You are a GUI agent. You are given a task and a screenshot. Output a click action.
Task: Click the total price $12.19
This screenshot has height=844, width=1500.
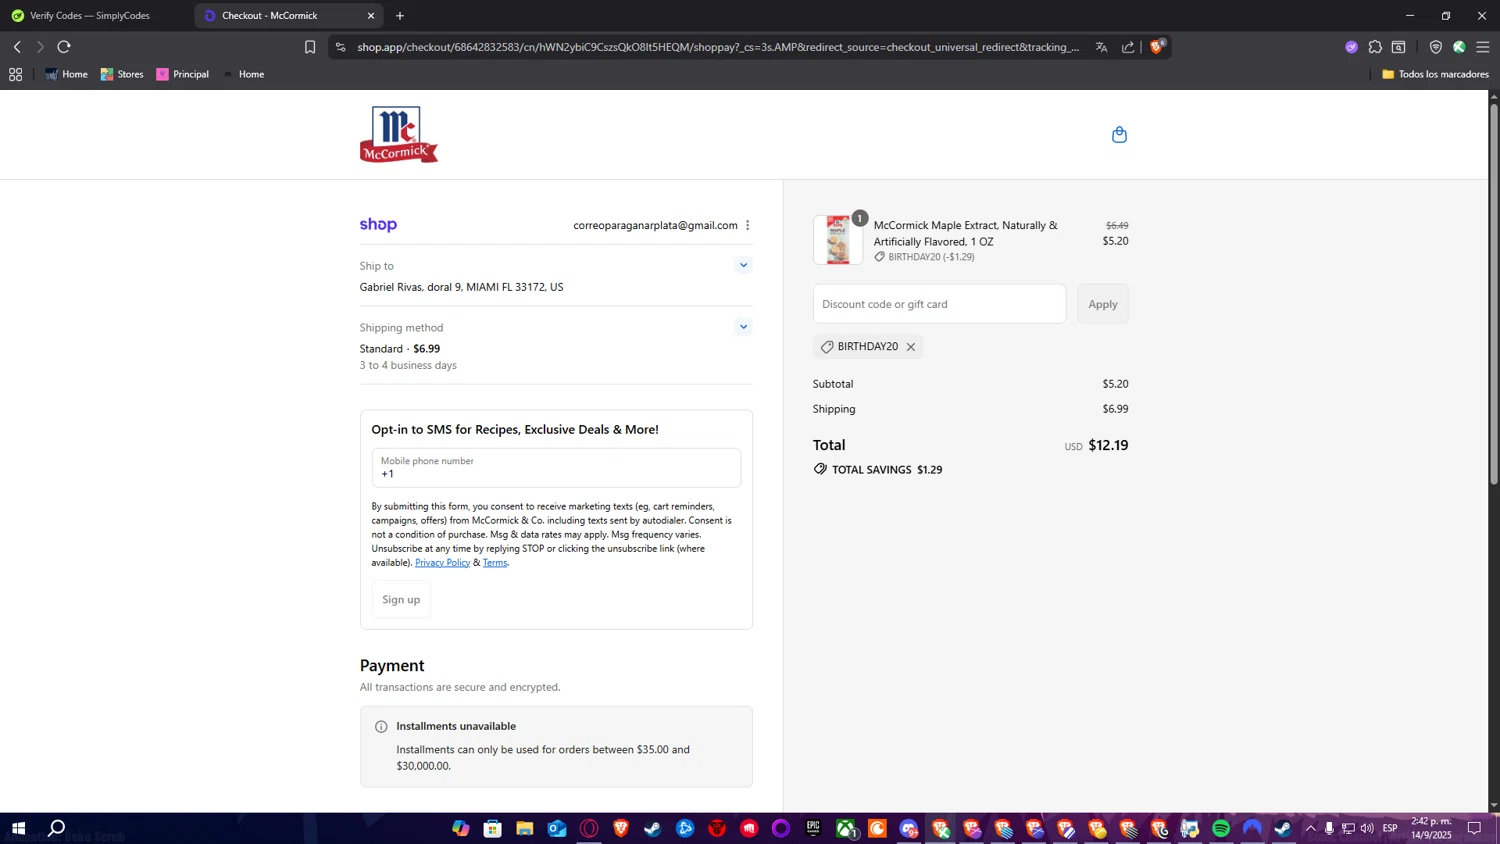click(x=1108, y=446)
